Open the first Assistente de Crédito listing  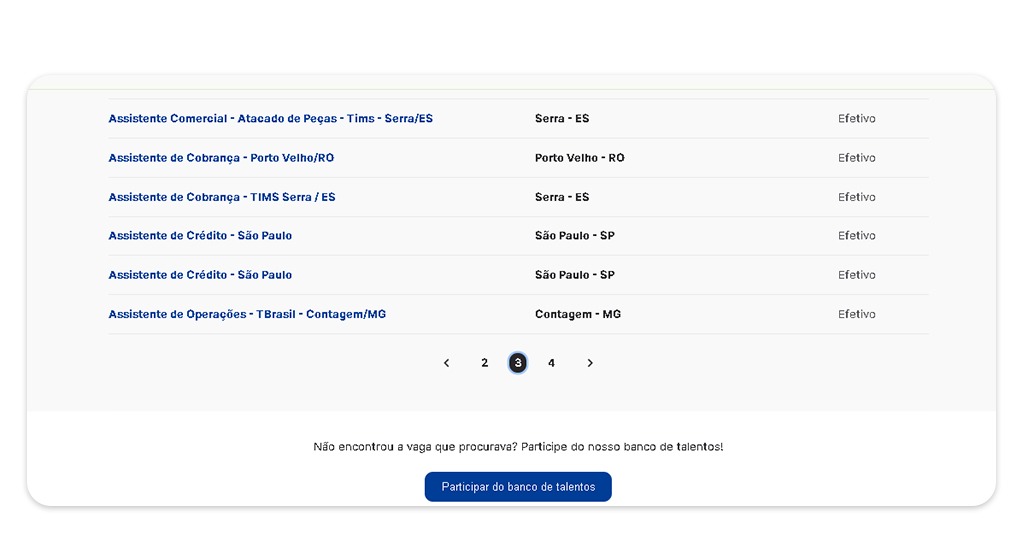coord(200,236)
